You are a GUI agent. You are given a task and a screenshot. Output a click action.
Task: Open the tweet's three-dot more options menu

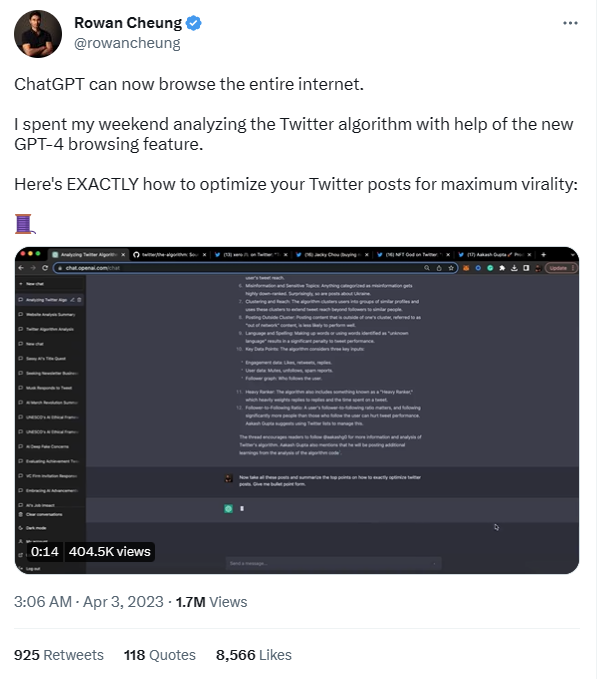570,23
